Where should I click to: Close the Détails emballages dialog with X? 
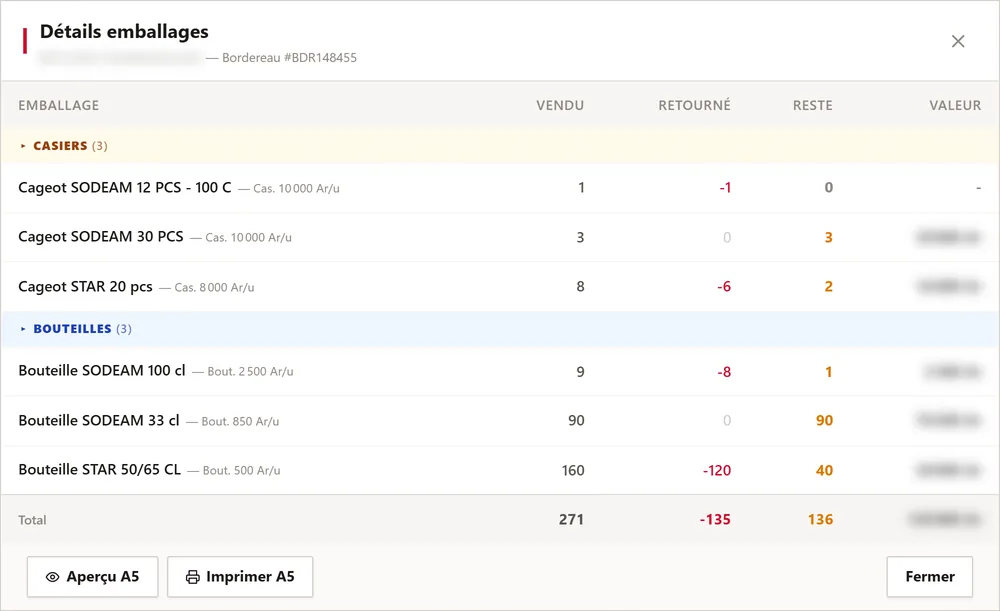pyautogui.click(x=957, y=41)
